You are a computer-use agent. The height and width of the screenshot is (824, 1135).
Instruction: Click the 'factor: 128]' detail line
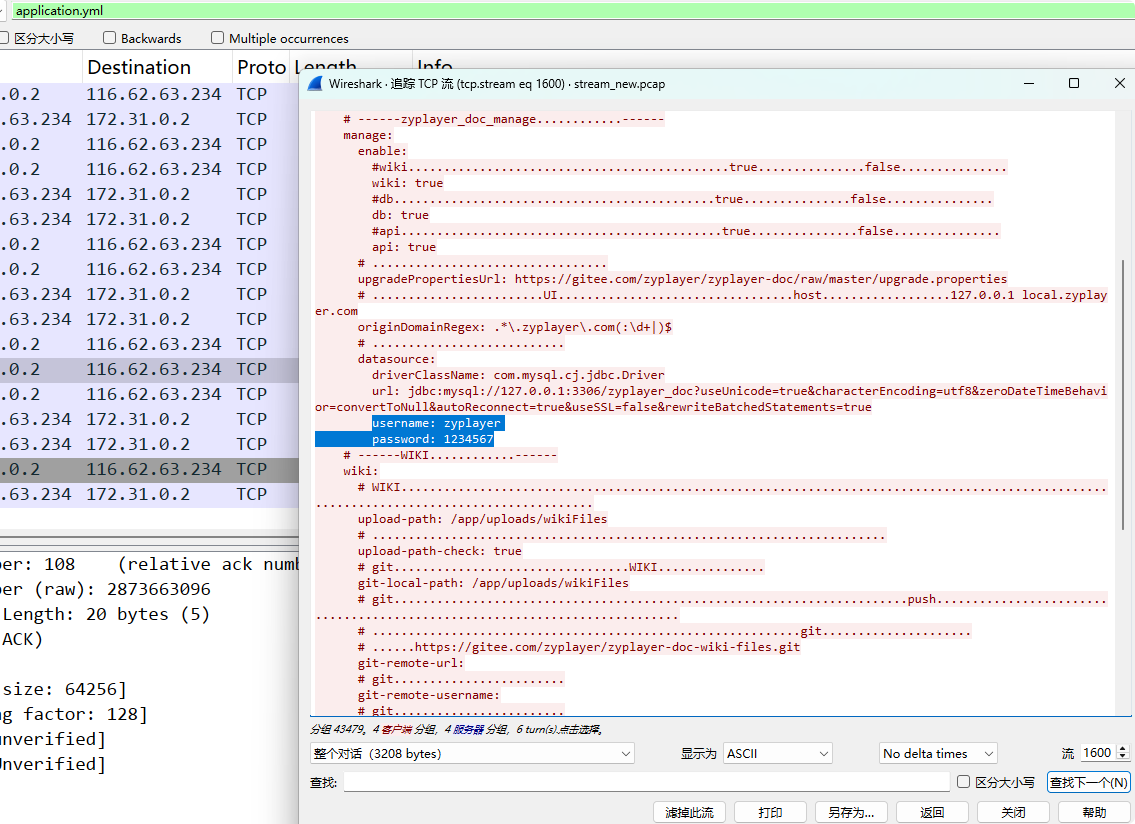point(74,715)
